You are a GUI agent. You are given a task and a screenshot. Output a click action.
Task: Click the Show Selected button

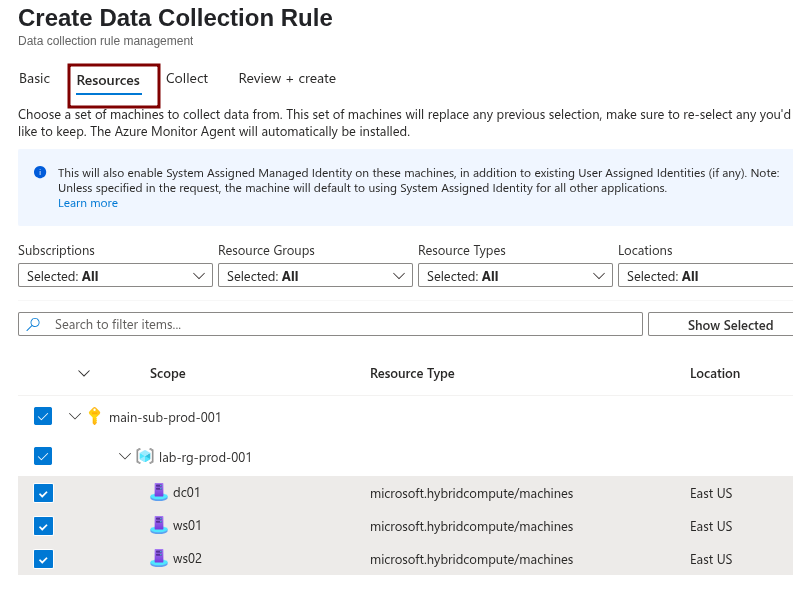point(721,324)
